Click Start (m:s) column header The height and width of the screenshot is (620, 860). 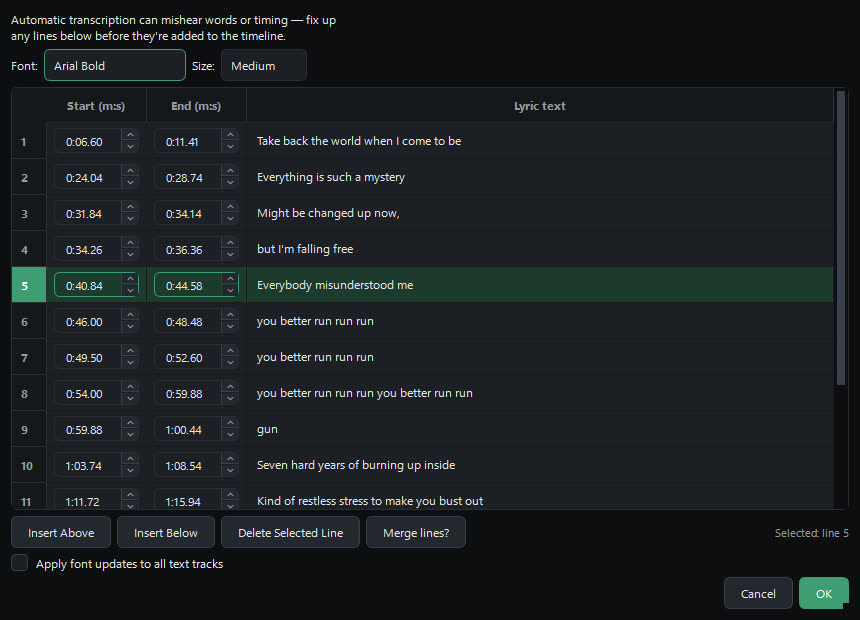pos(96,106)
